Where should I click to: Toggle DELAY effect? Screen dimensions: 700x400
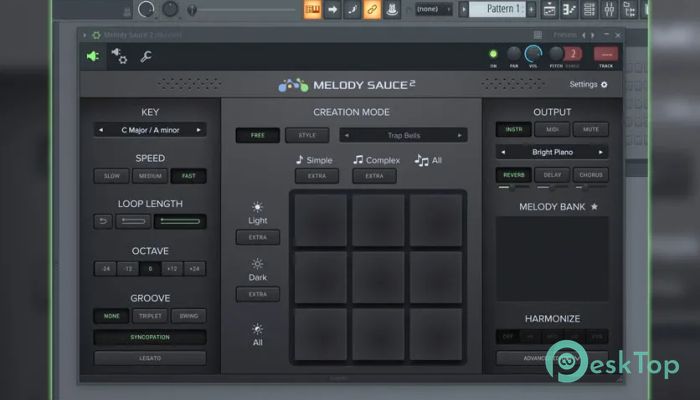point(552,175)
